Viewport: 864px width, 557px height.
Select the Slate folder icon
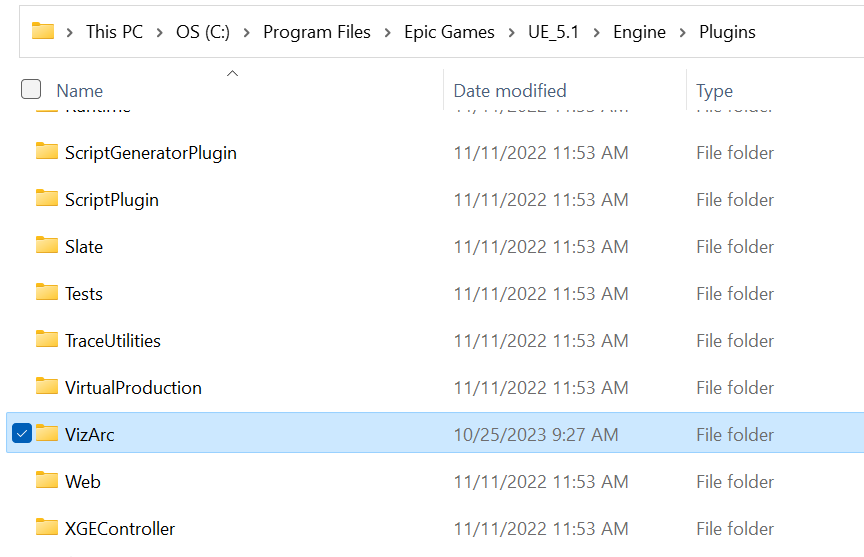point(47,246)
